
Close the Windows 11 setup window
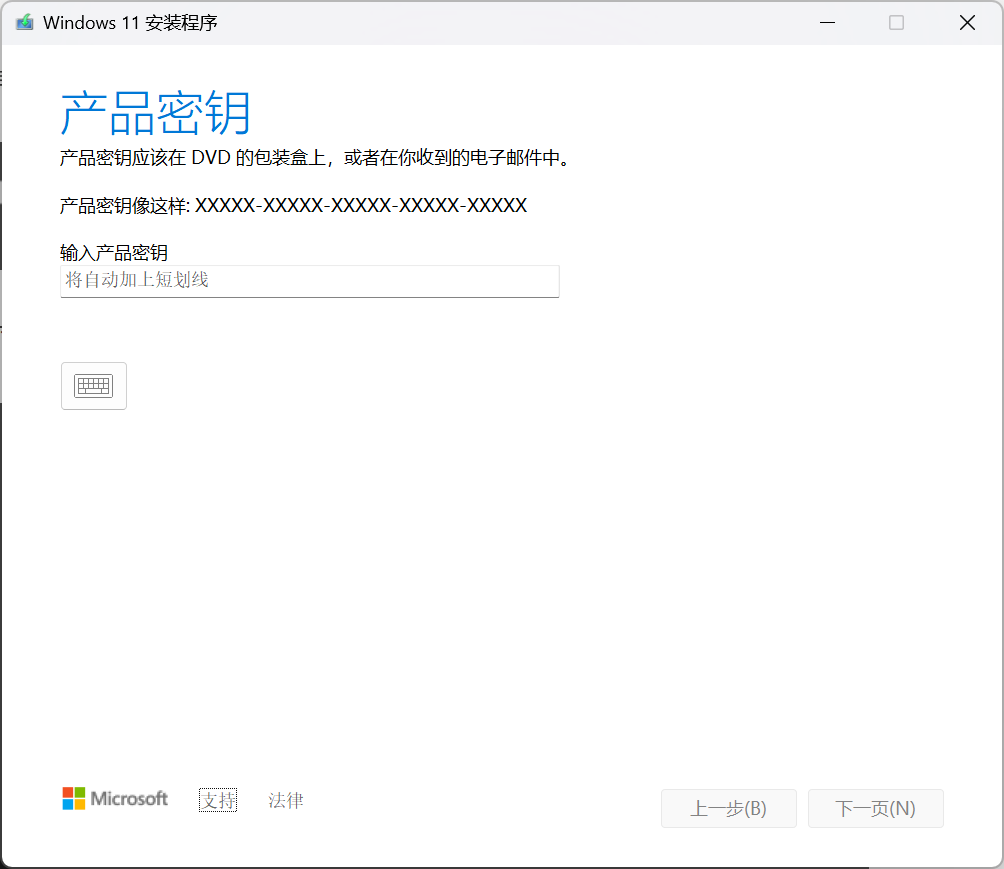967,22
